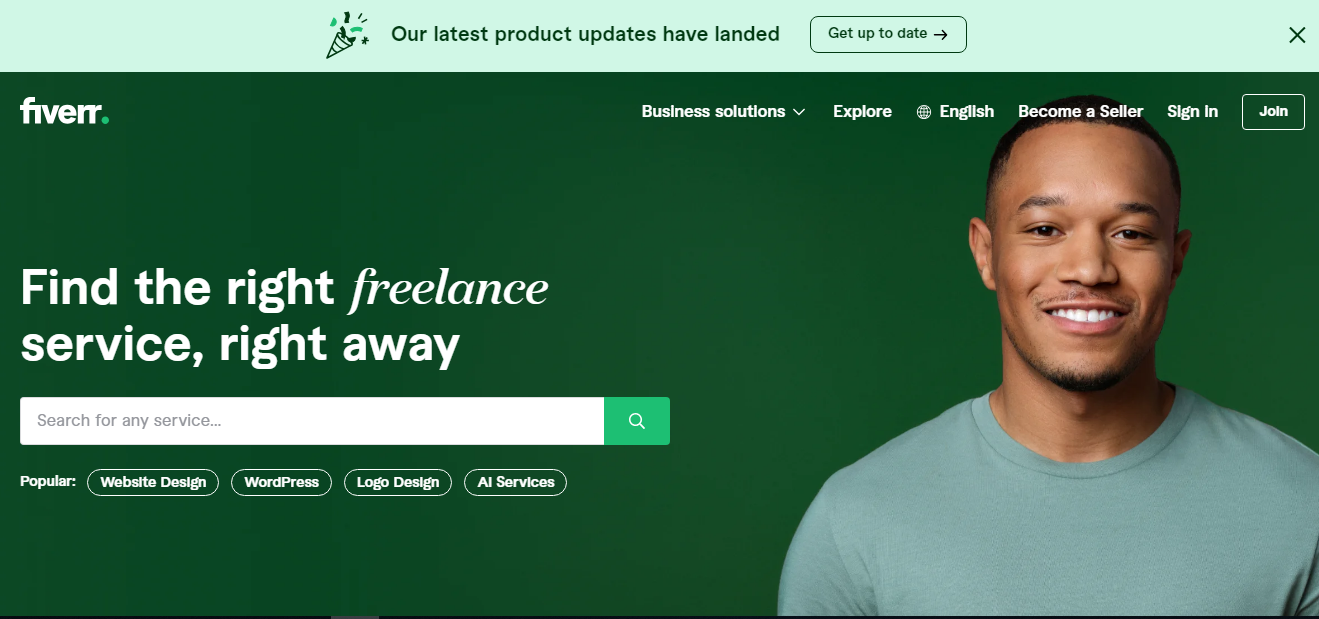Click the Join button
The image size is (1319, 619).
coord(1273,112)
